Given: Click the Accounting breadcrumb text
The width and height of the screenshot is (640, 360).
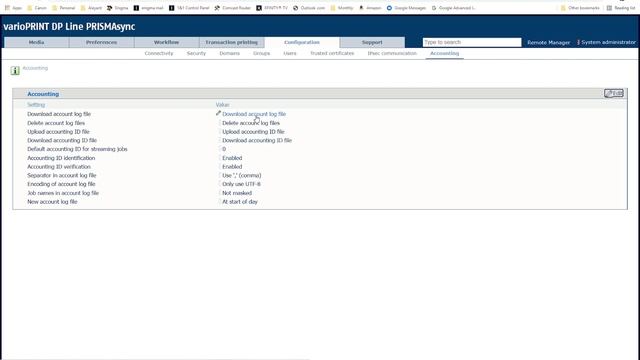Looking at the screenshot, I should [35, 68].
